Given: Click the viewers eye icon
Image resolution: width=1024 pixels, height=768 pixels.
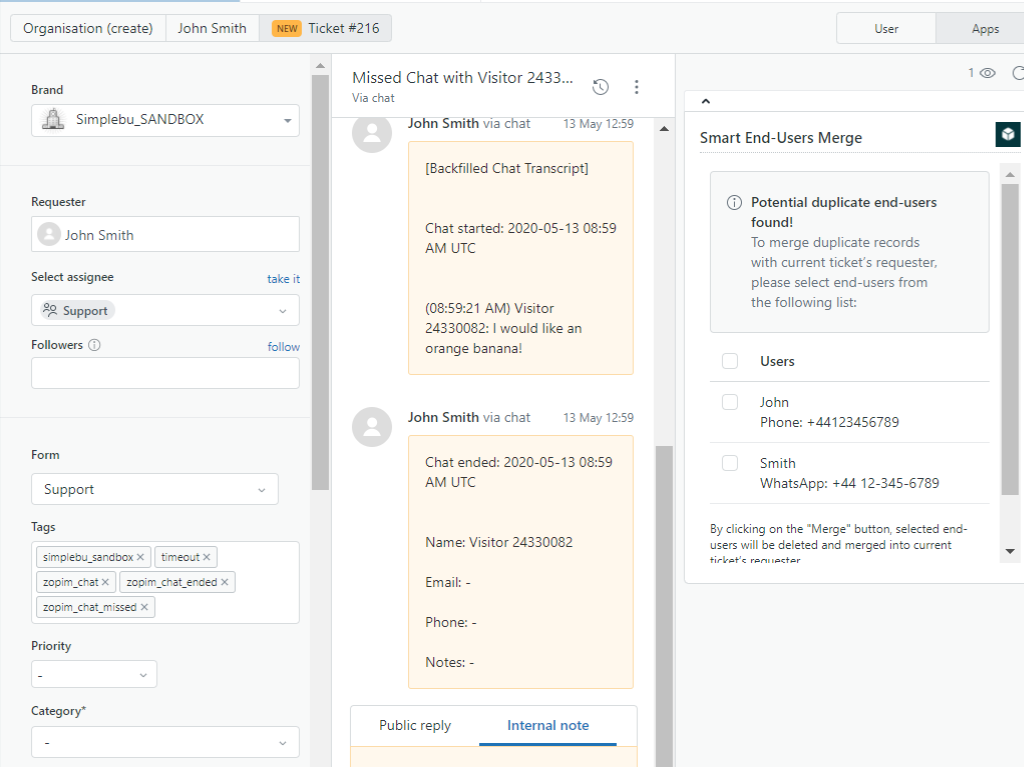Looking at the screenshot, I should click(987, 73).
